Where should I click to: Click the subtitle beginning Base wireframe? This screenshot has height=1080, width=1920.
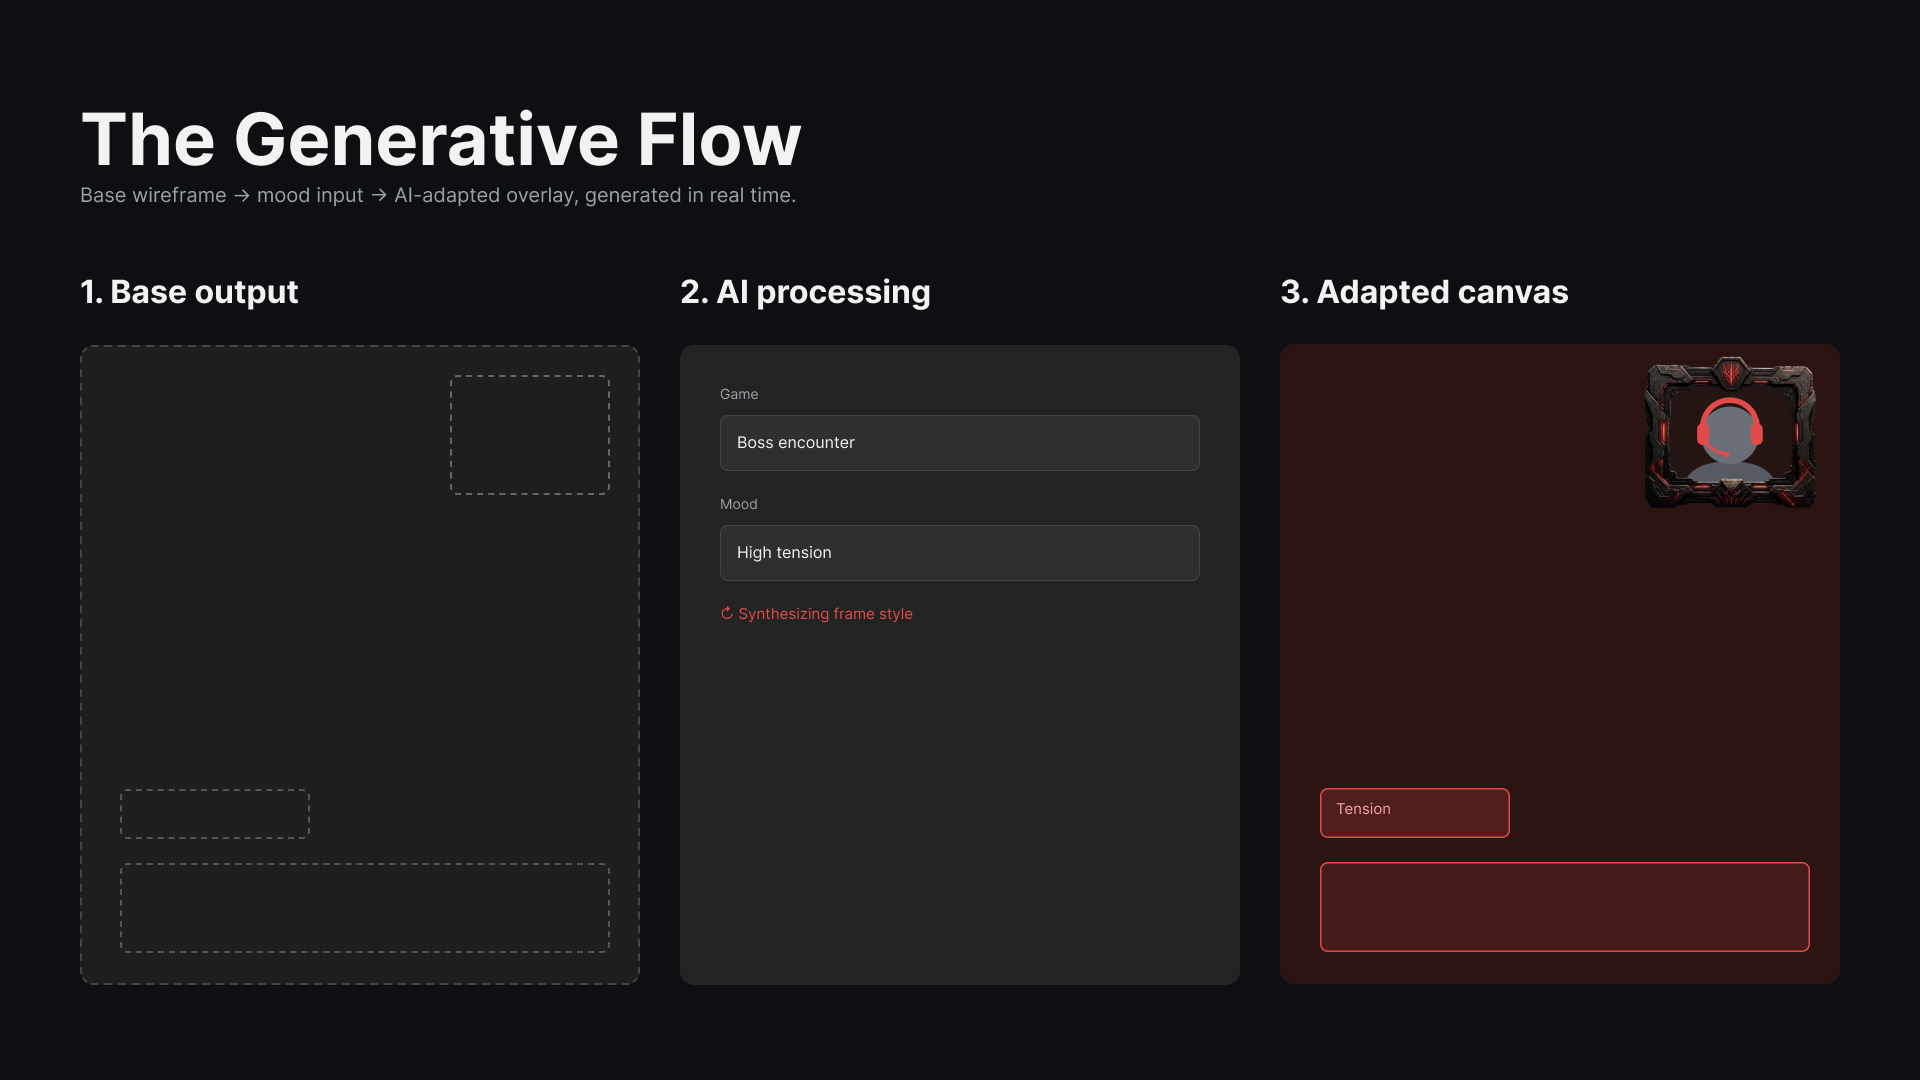pyautogui.click(x=438, y=196)
